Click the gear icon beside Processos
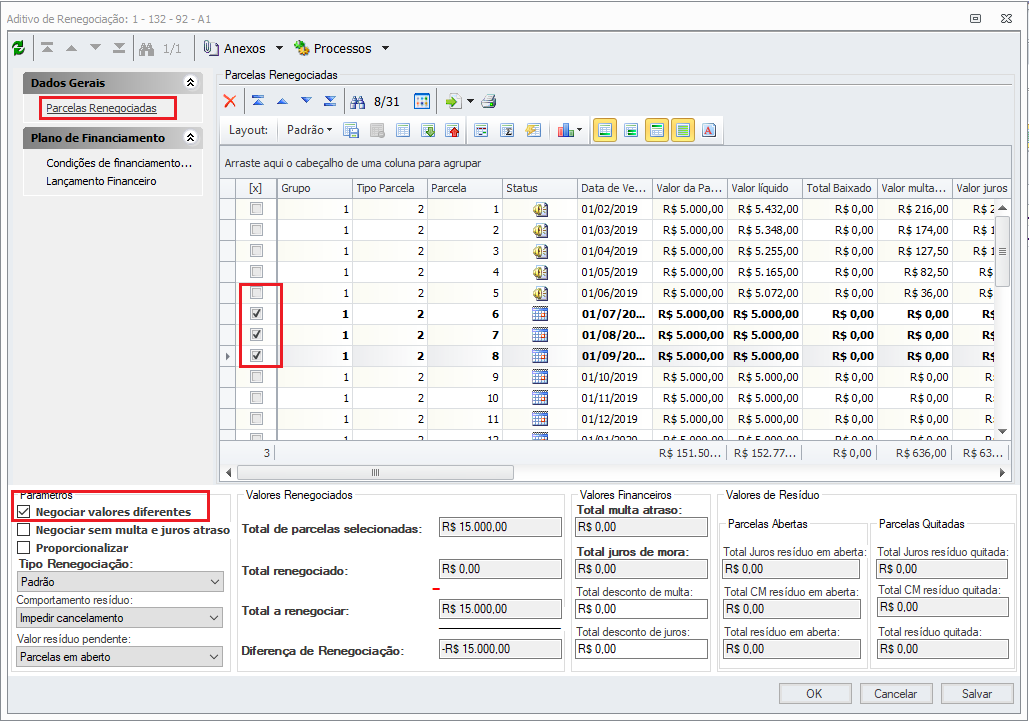 [302, 48]
